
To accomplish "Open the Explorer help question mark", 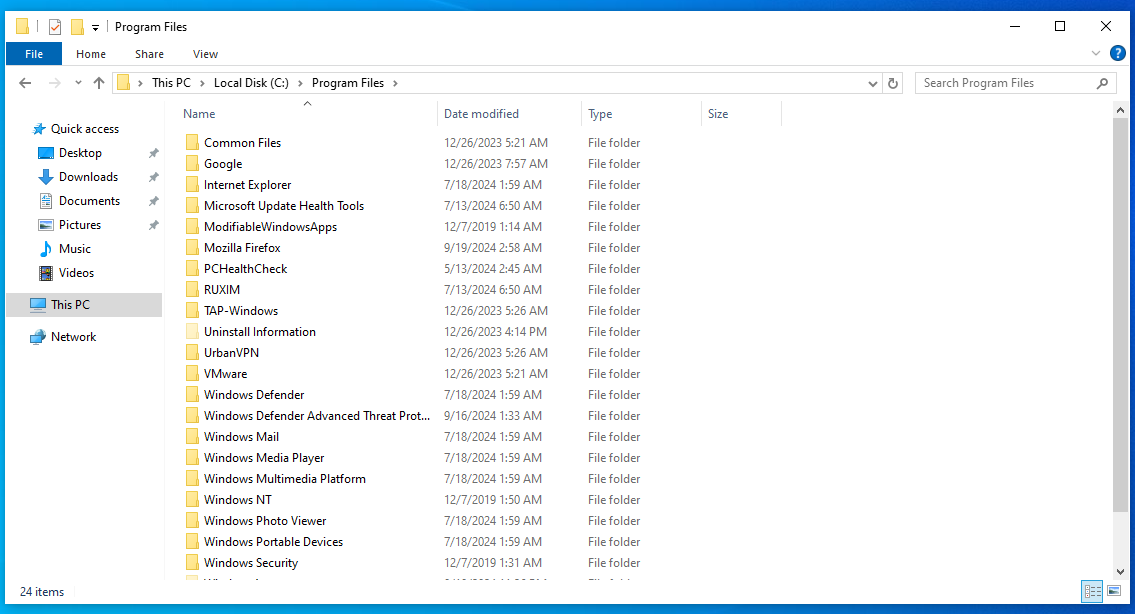I will (1118, 53).
